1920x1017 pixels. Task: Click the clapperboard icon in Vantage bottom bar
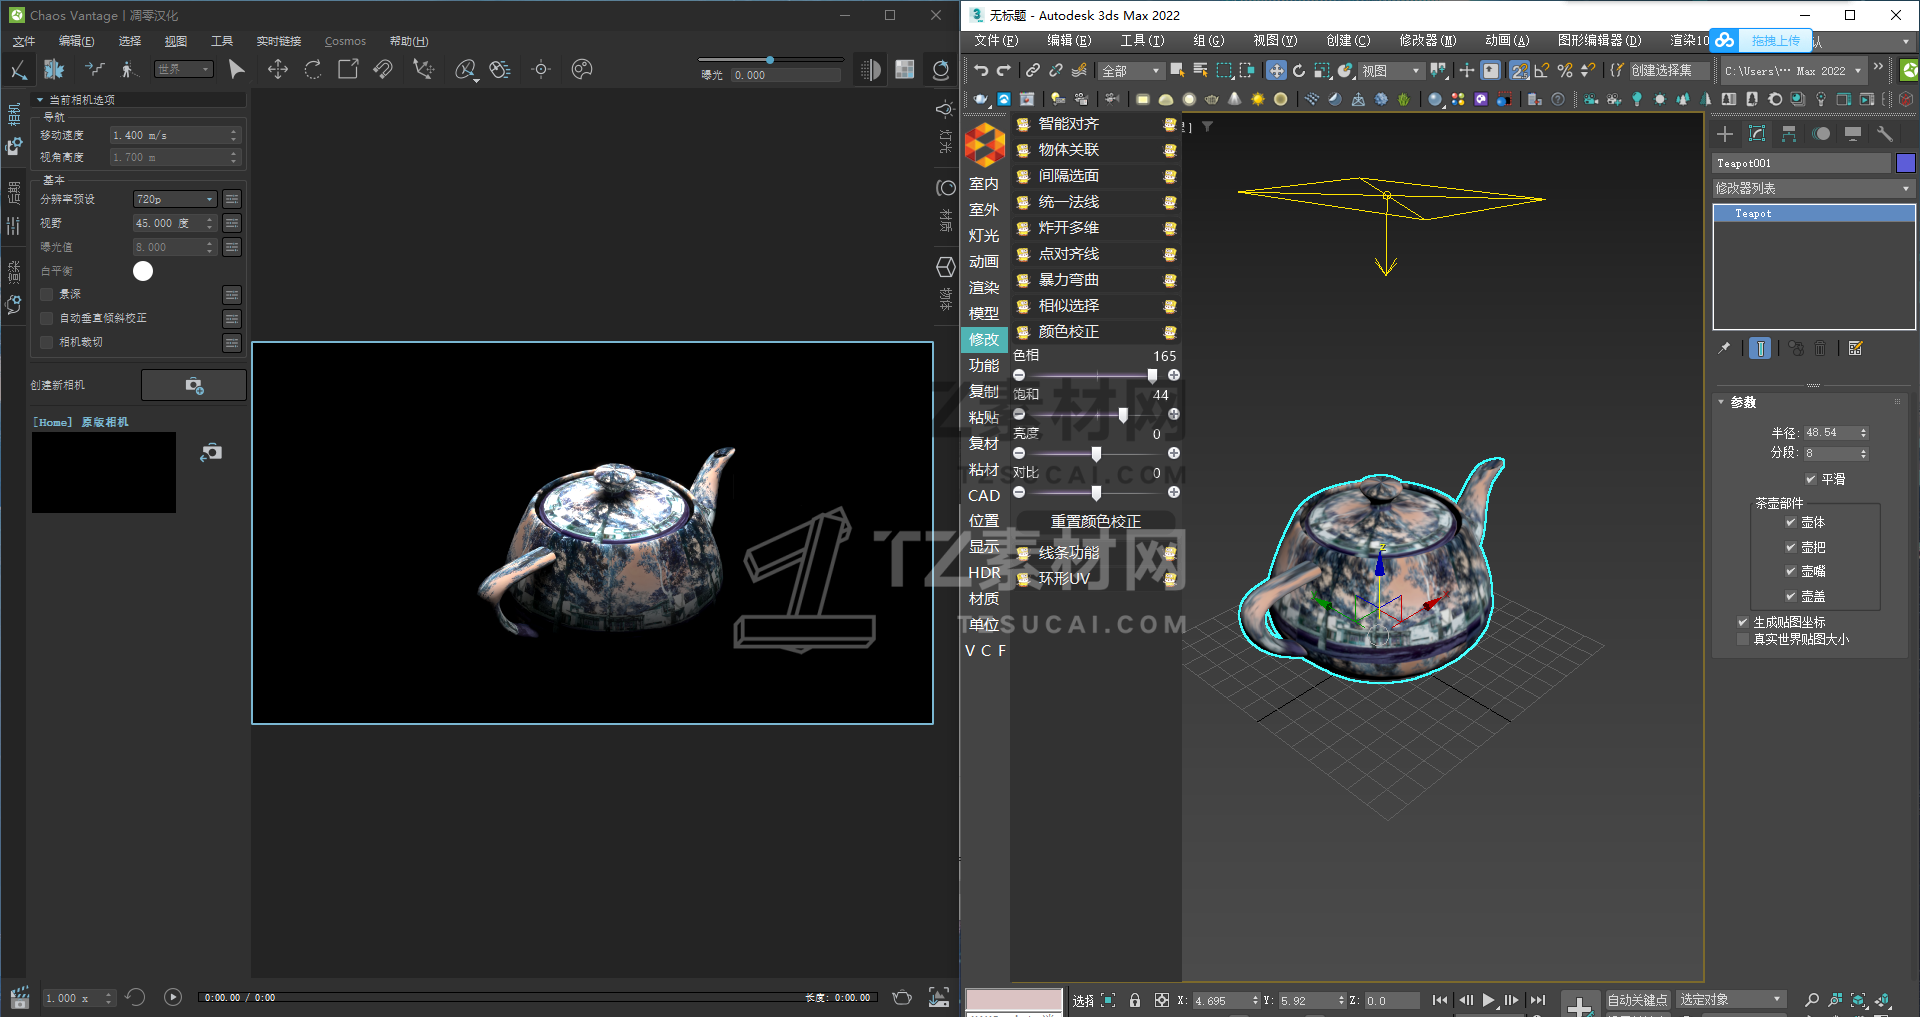coord(19,997)
